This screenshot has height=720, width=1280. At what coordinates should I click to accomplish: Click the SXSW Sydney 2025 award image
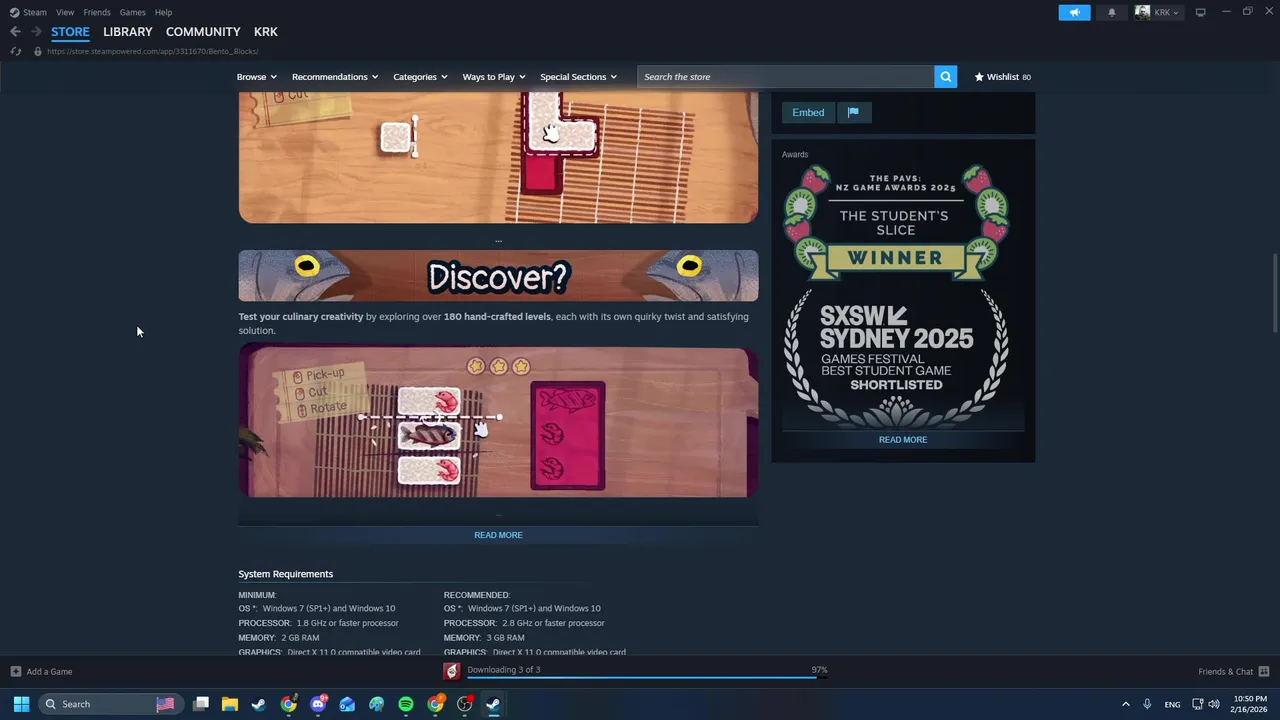[896, 359]
